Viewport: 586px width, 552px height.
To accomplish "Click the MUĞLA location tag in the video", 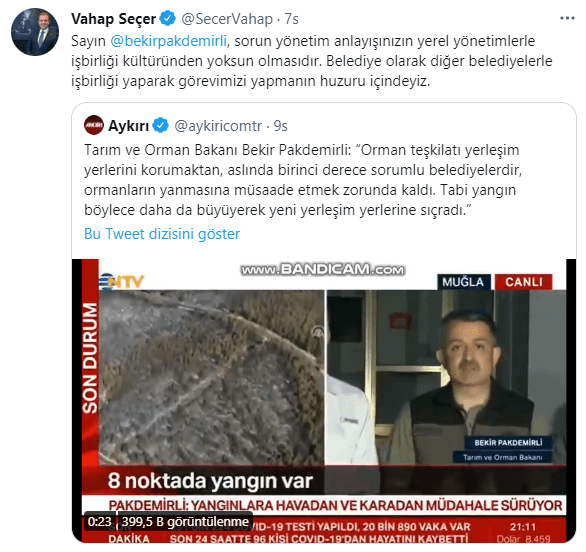I will [463, 282].
